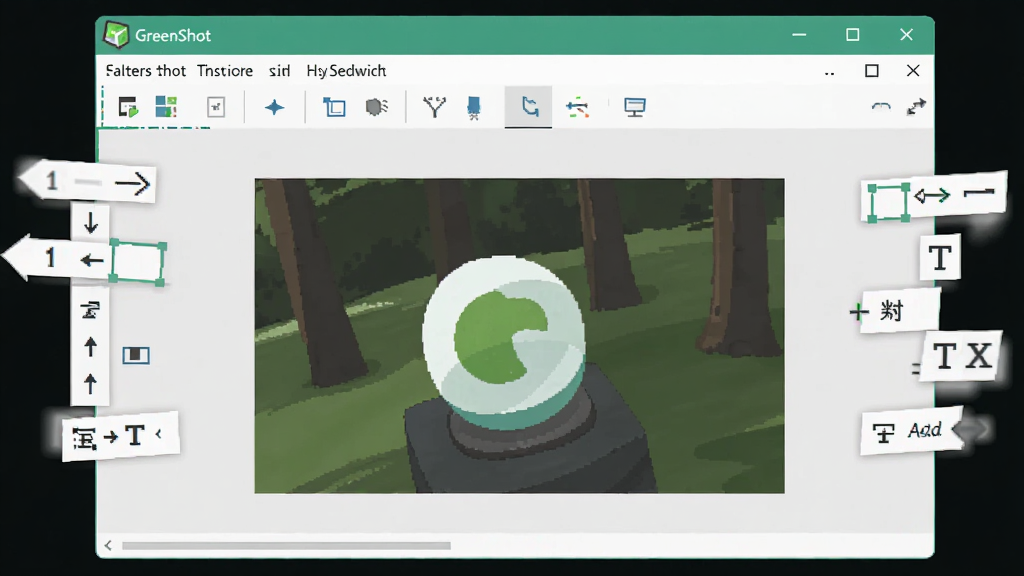
Task: Select the blue highlighter marker tool
Action: pyautogui.click(x=474, y=108)
